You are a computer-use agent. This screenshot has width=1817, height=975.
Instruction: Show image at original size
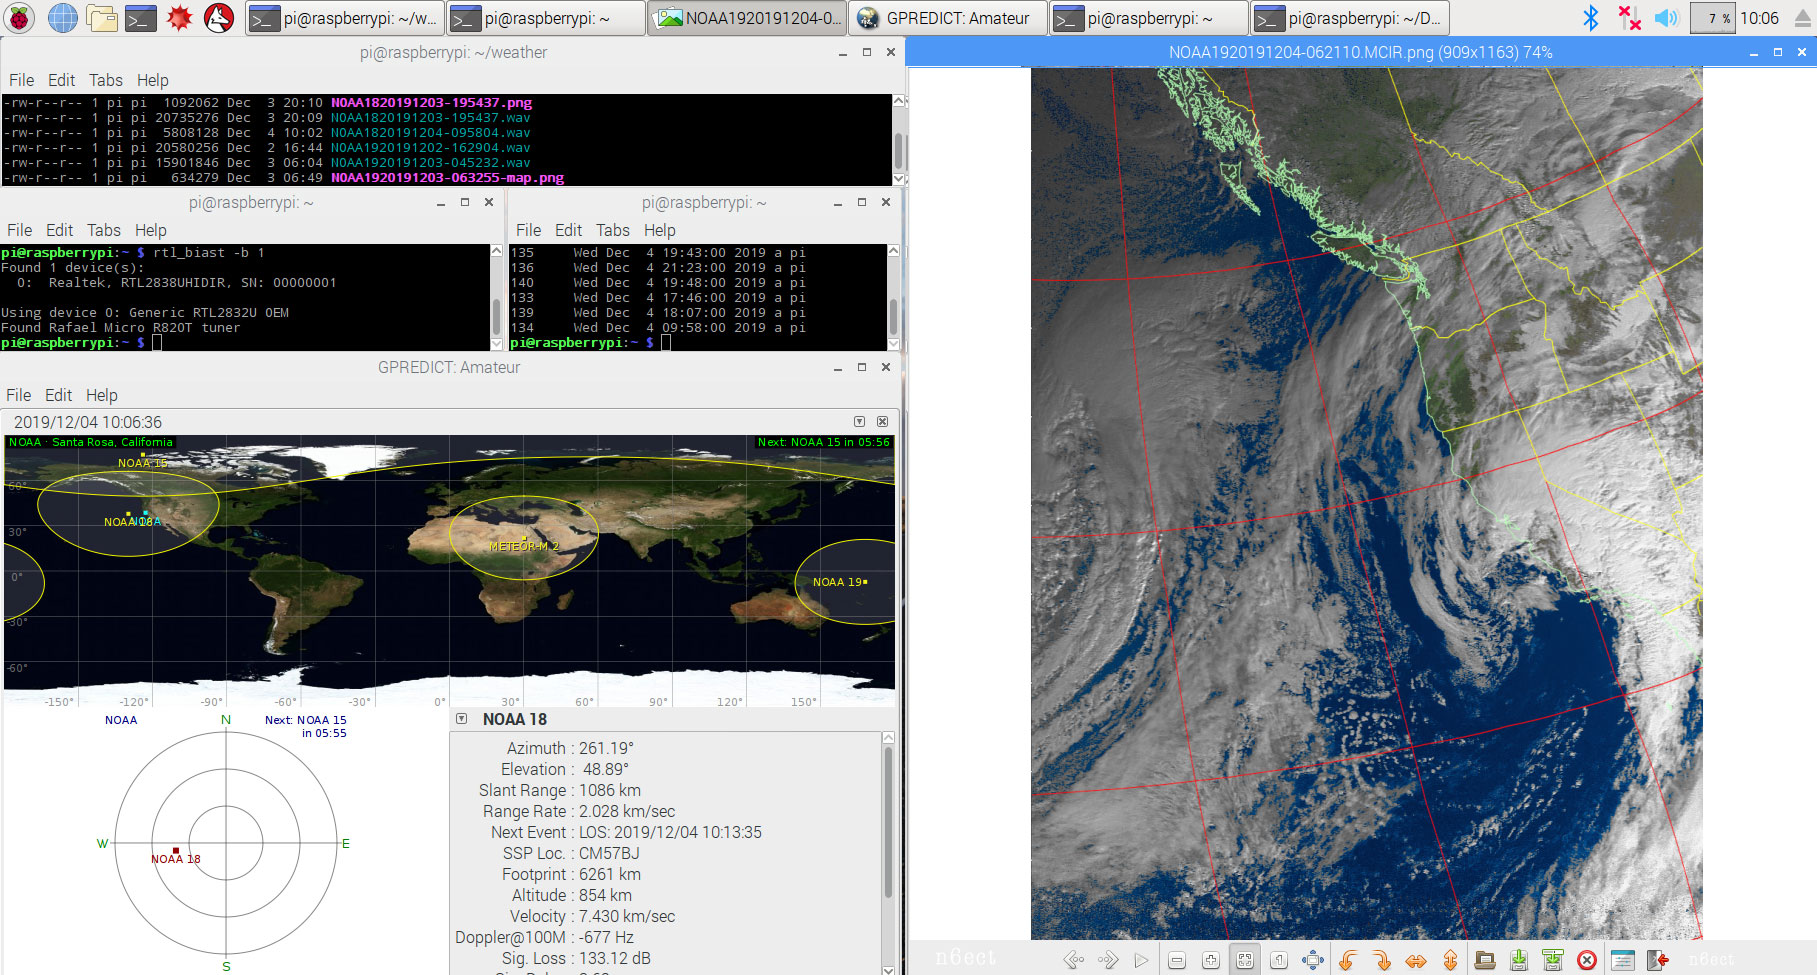[x=1279, y=960]
